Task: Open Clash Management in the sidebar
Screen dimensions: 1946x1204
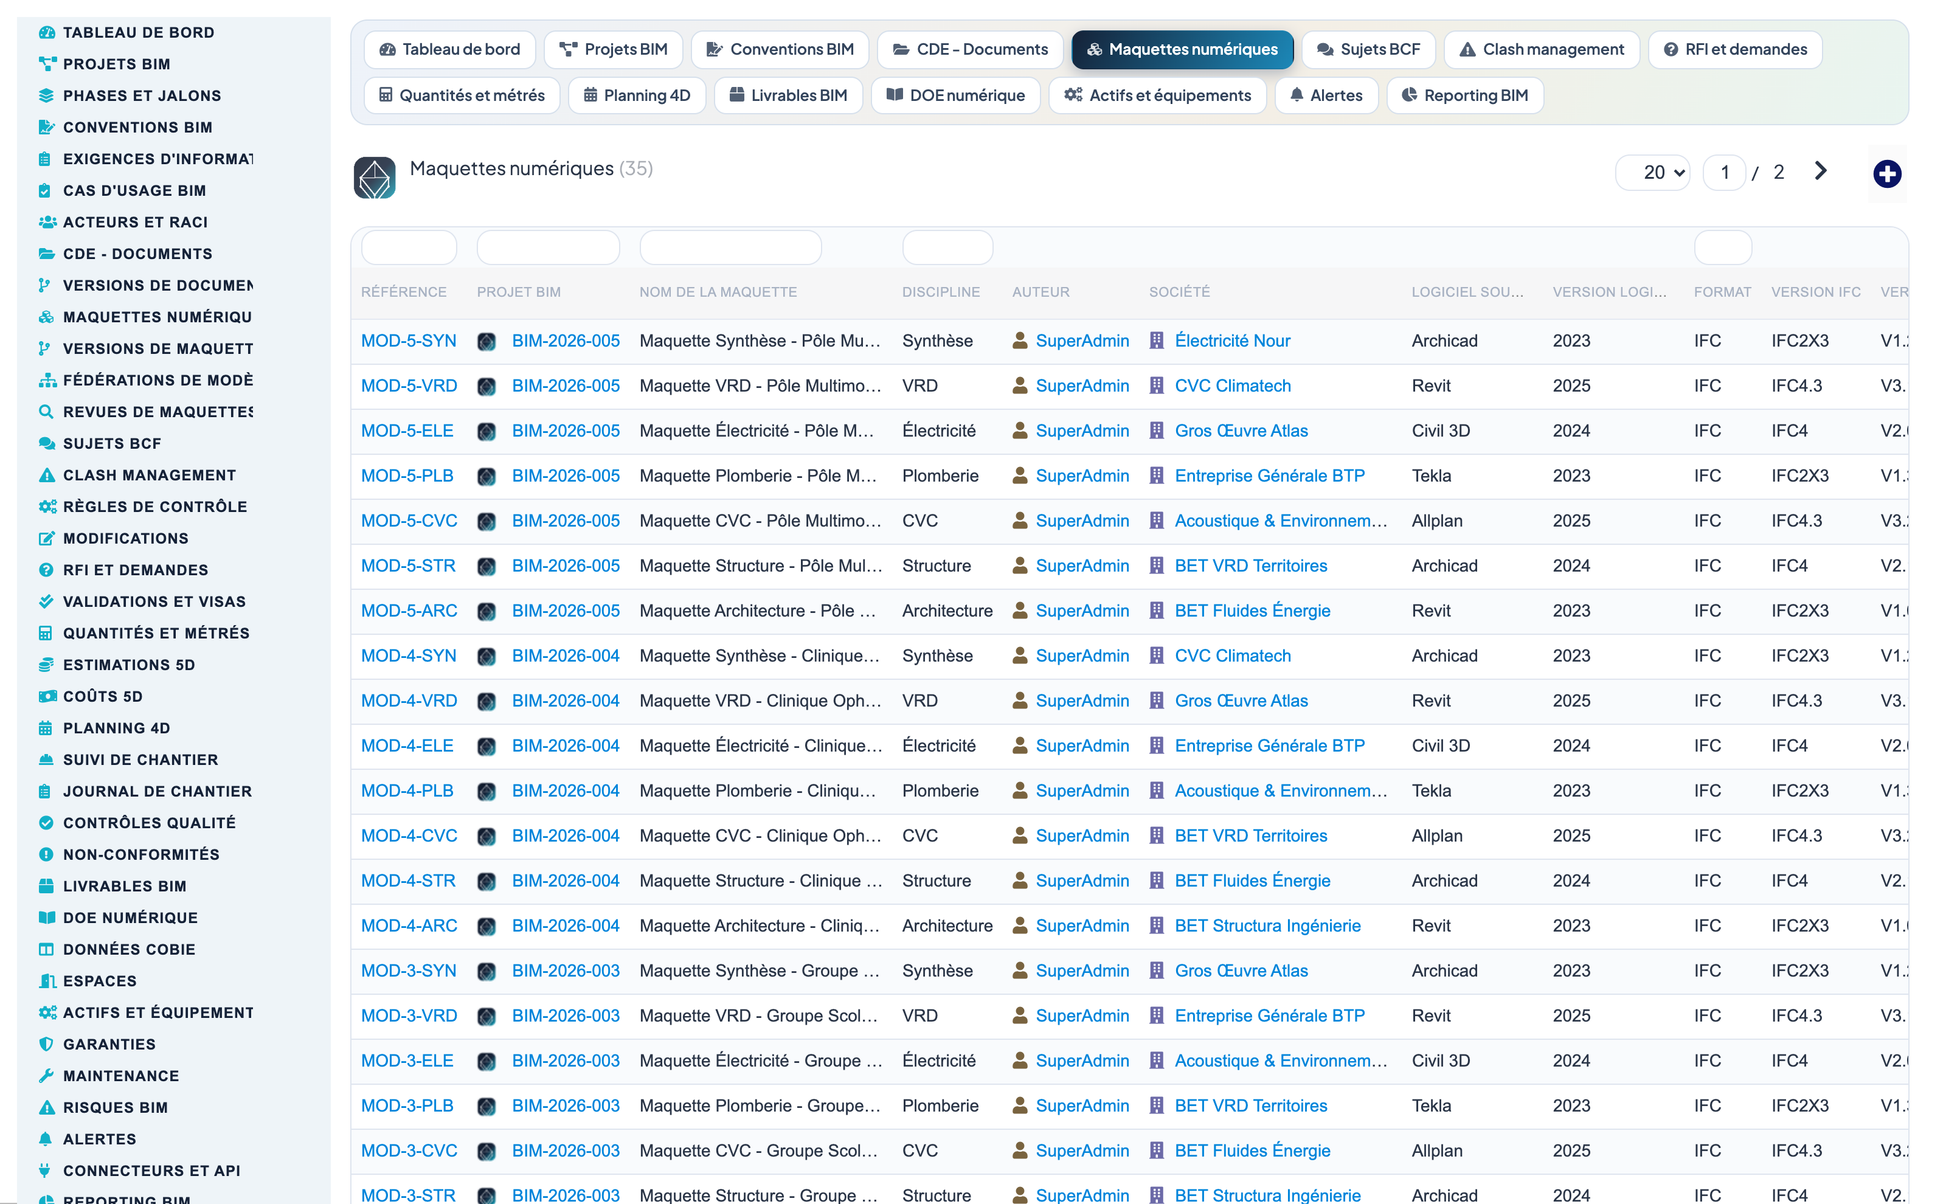Action: tap(149, 475)
